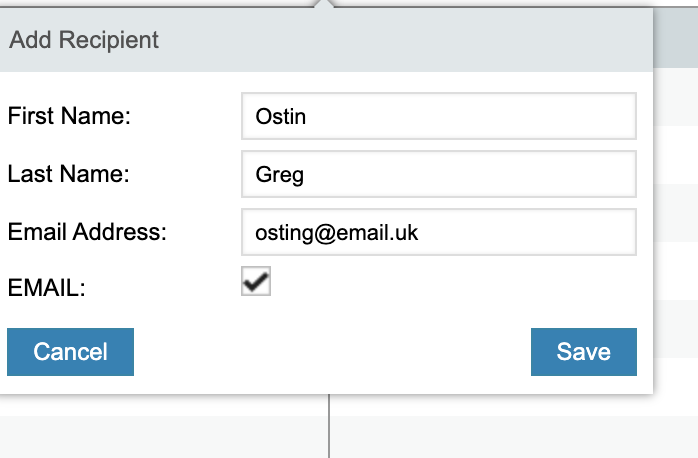Place cursor on the "Ostin" text
This screenshot has height=458, width=698.
coord(281,117)
